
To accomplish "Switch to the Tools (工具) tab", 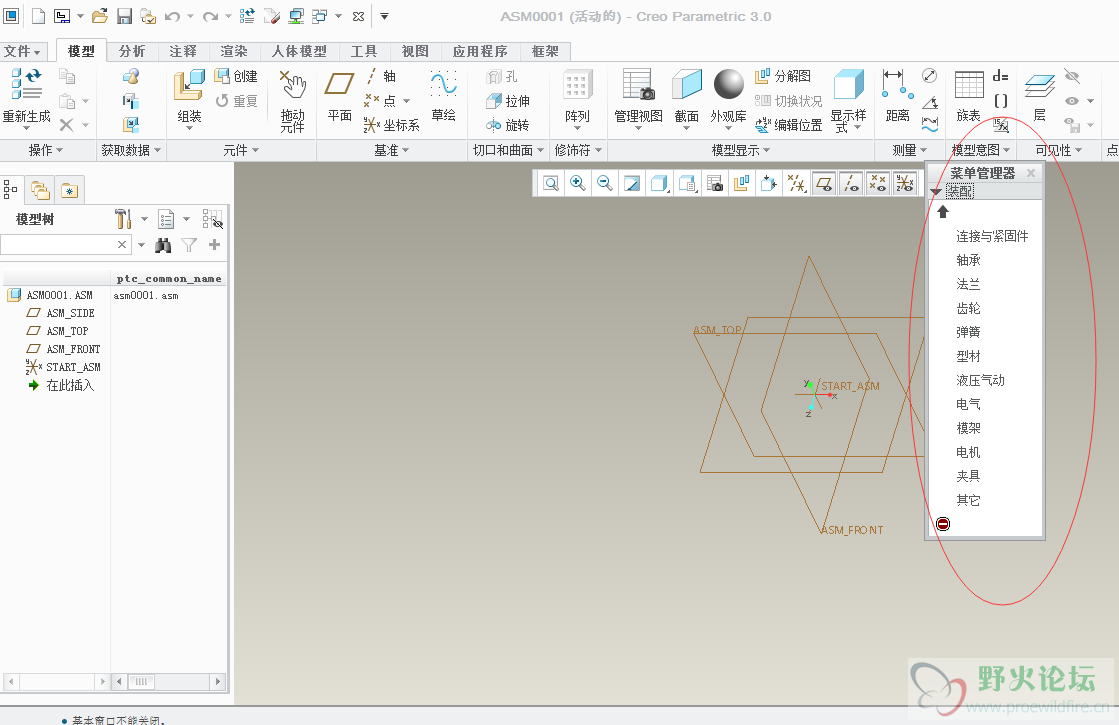I will (x=364, y=51).
